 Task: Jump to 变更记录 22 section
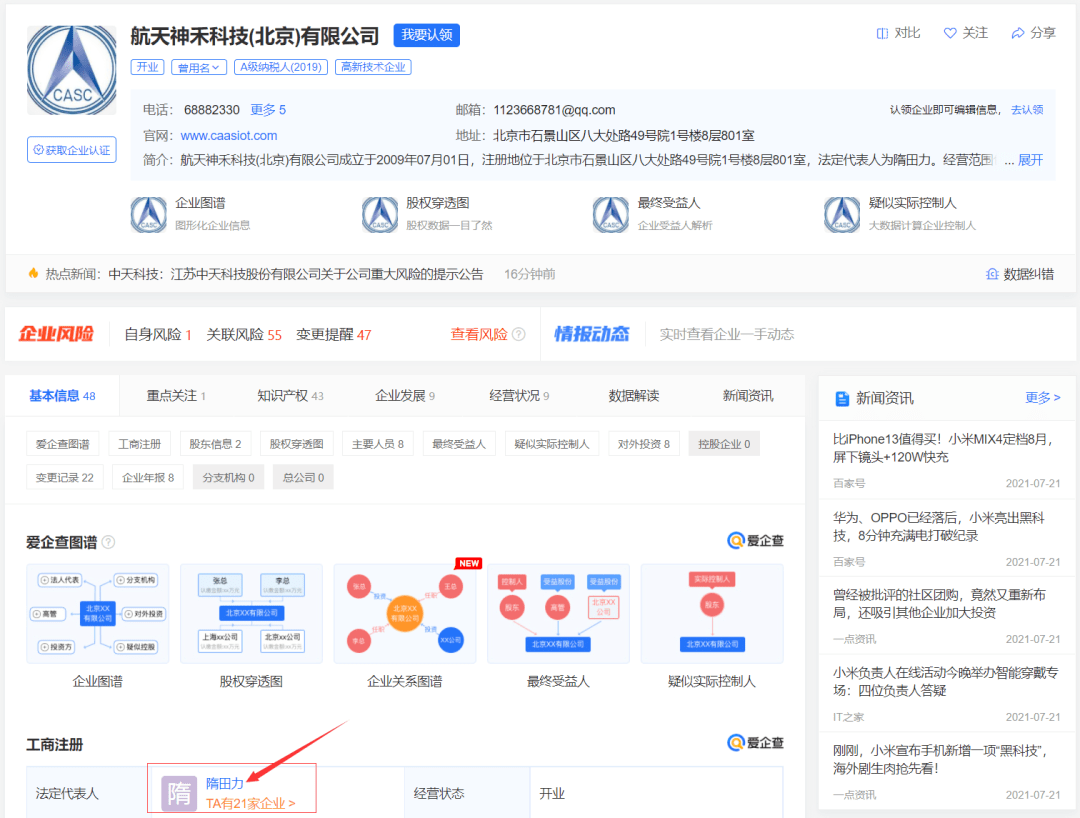[65, 477]
